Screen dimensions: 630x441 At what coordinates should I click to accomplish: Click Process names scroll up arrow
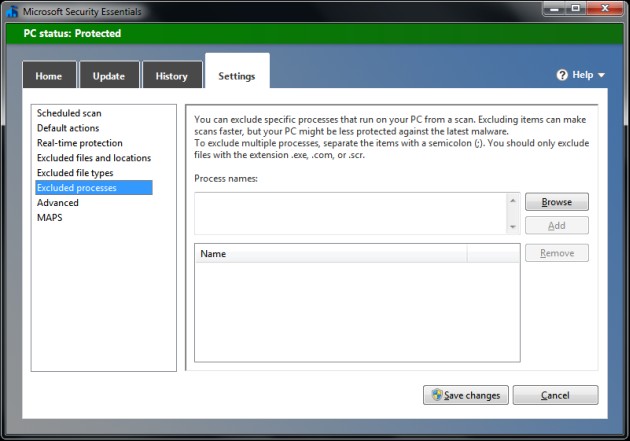pyautogui.click(x=513, y=200)
